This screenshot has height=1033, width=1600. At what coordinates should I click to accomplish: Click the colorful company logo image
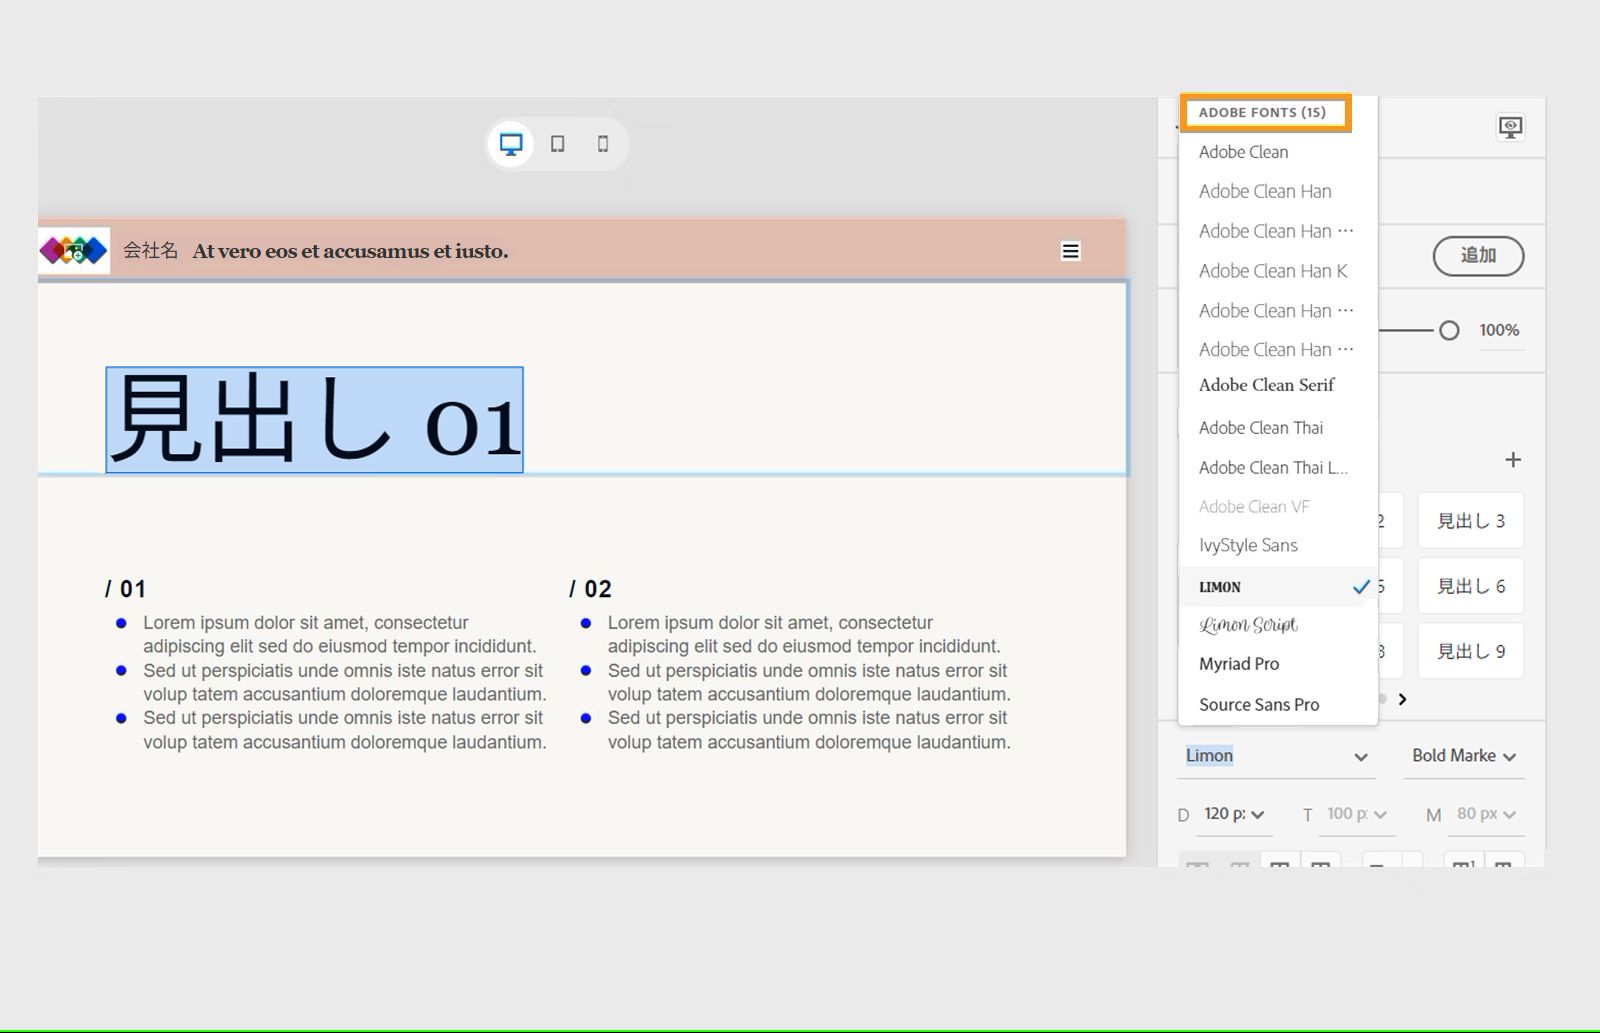tap(73, 250)
